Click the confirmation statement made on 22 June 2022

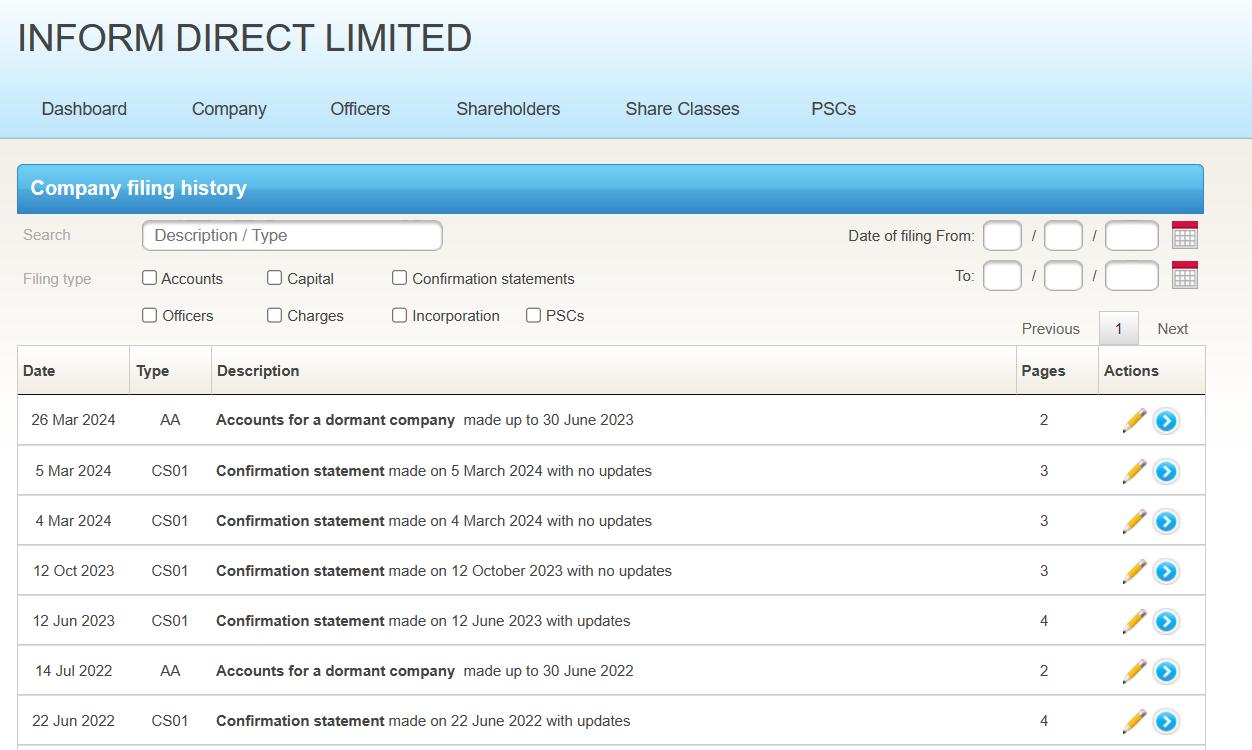pos(423,720)
